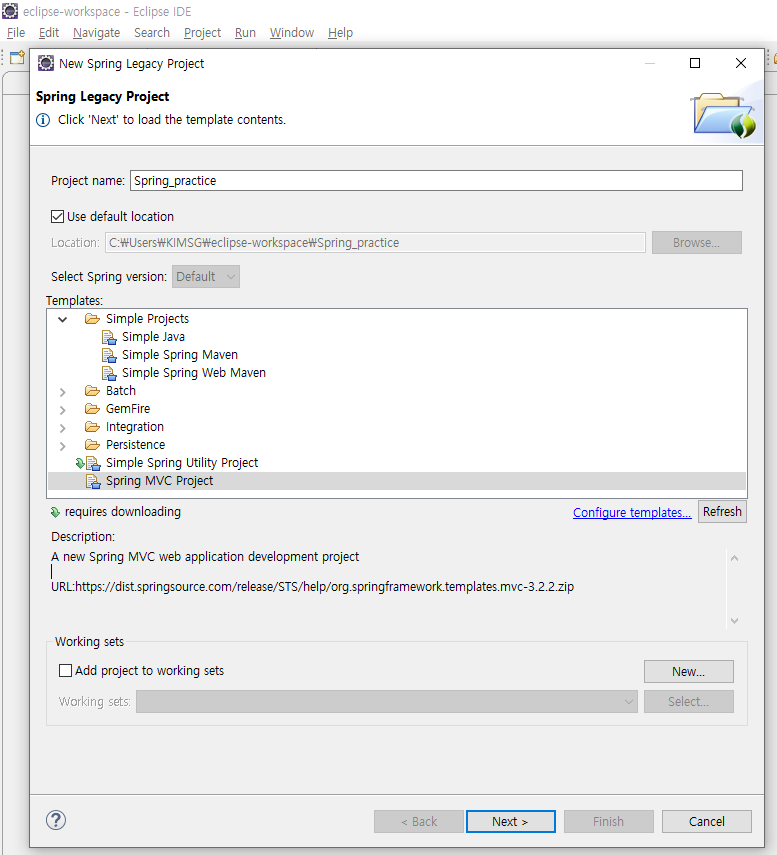Click the Next button
The height and width of the screenshot is (855, 777).
[510, 821]
